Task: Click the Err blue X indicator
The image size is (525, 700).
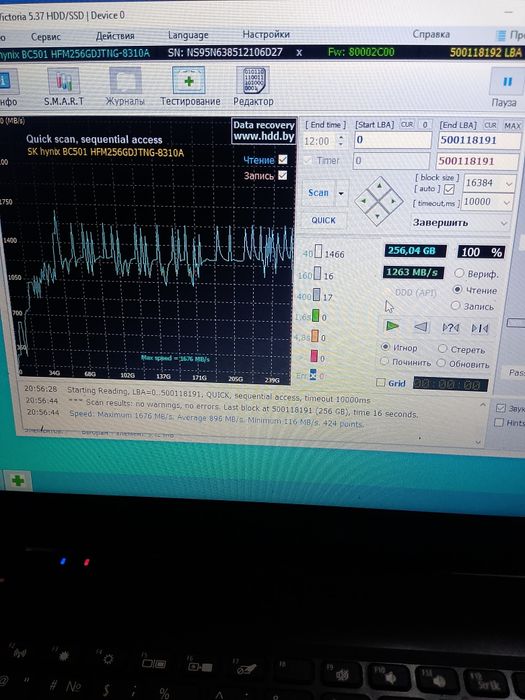Action: coord(313,375)
